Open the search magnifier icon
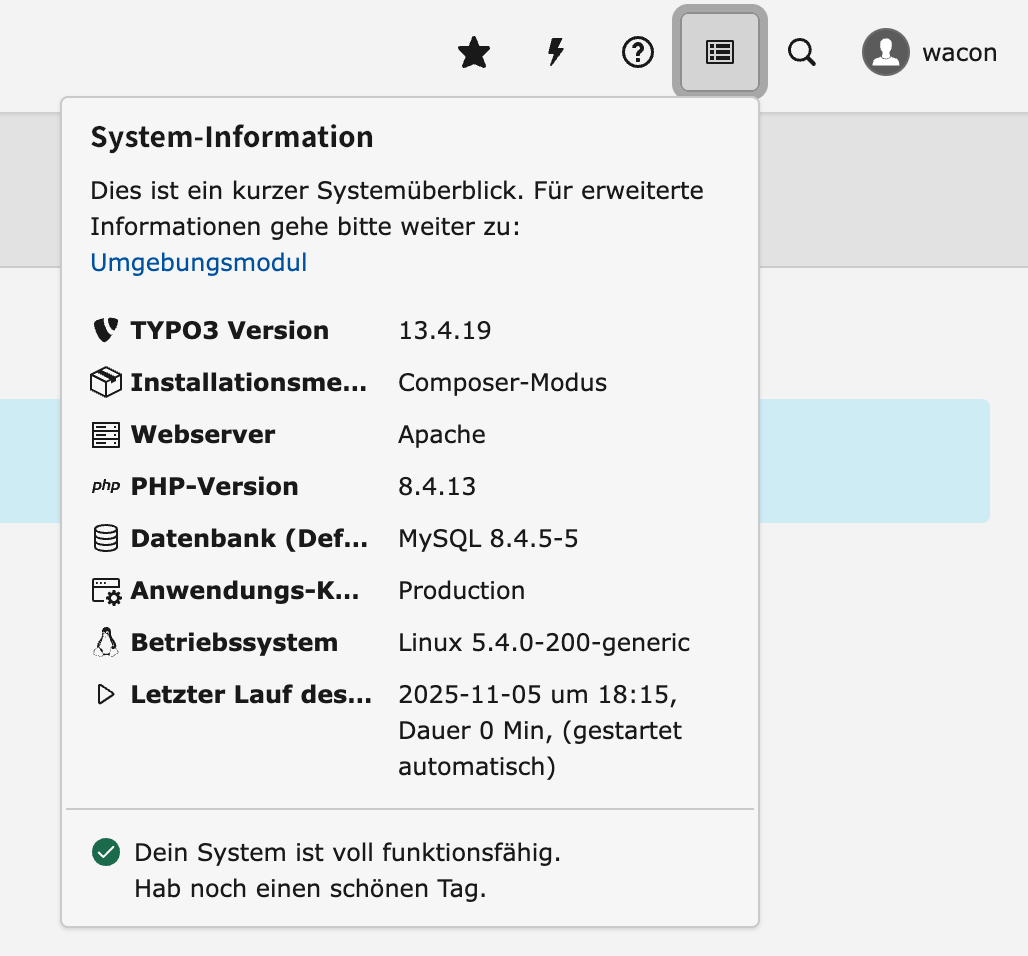 click(x=802, y=53)
